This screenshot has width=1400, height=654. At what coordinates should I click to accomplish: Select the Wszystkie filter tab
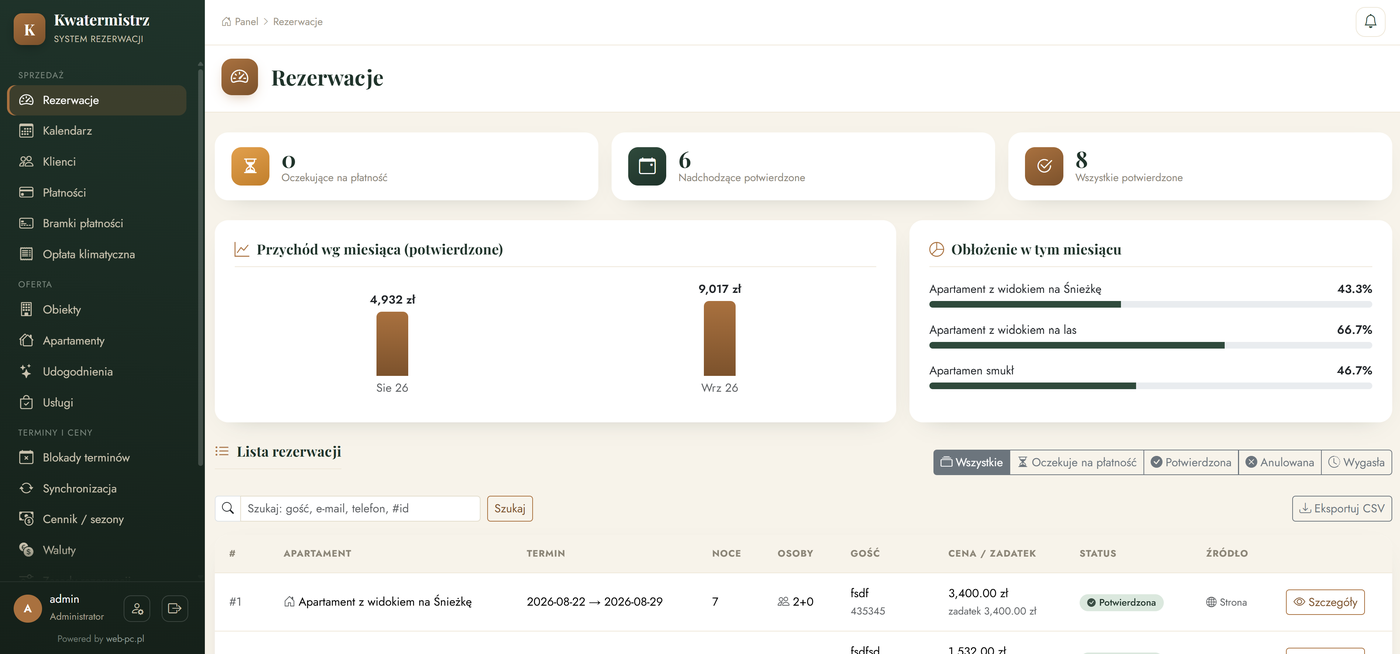point(972,462)
